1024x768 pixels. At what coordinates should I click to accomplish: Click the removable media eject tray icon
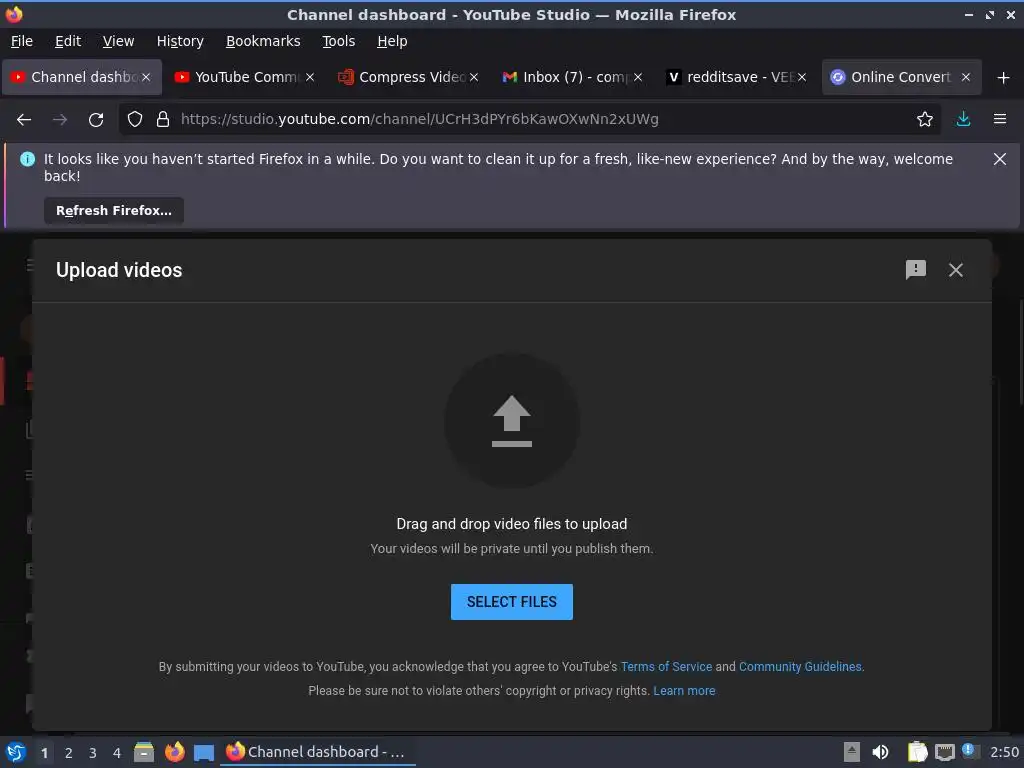(851, 752)
